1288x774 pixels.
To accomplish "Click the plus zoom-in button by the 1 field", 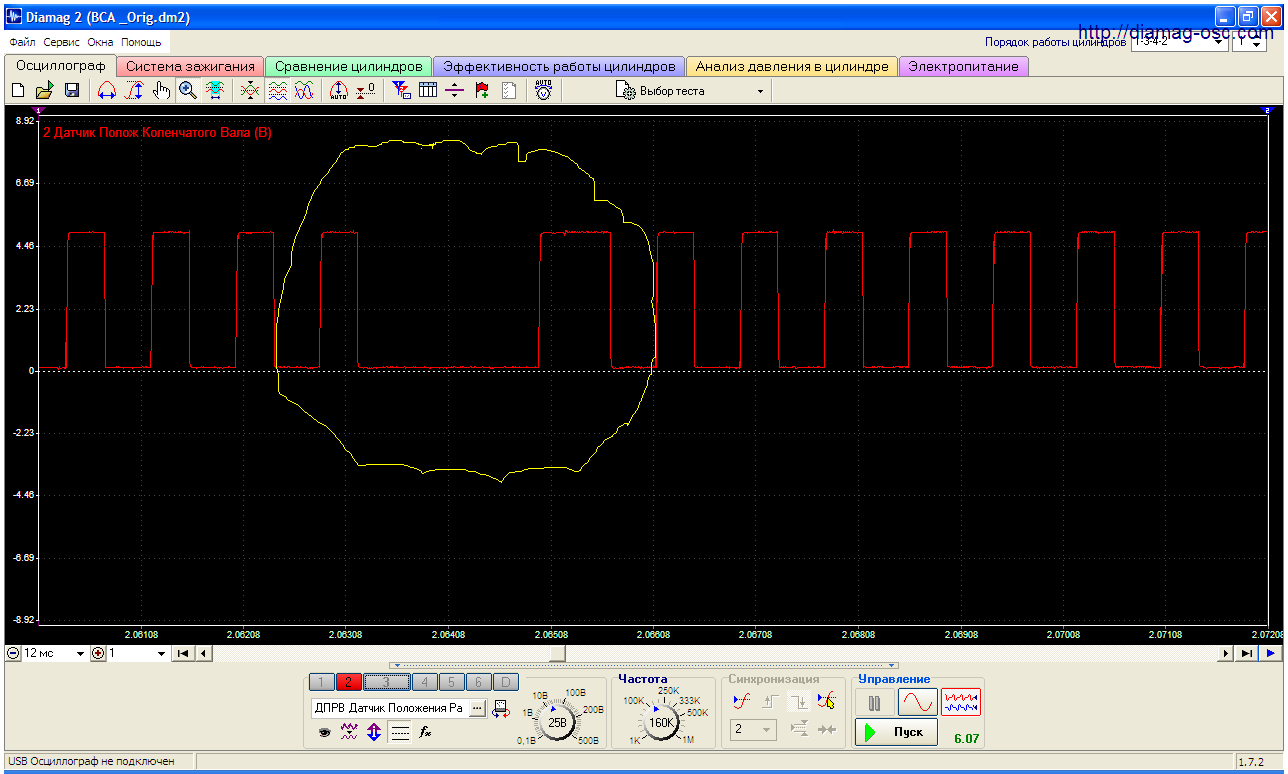I will click(98, 654).
